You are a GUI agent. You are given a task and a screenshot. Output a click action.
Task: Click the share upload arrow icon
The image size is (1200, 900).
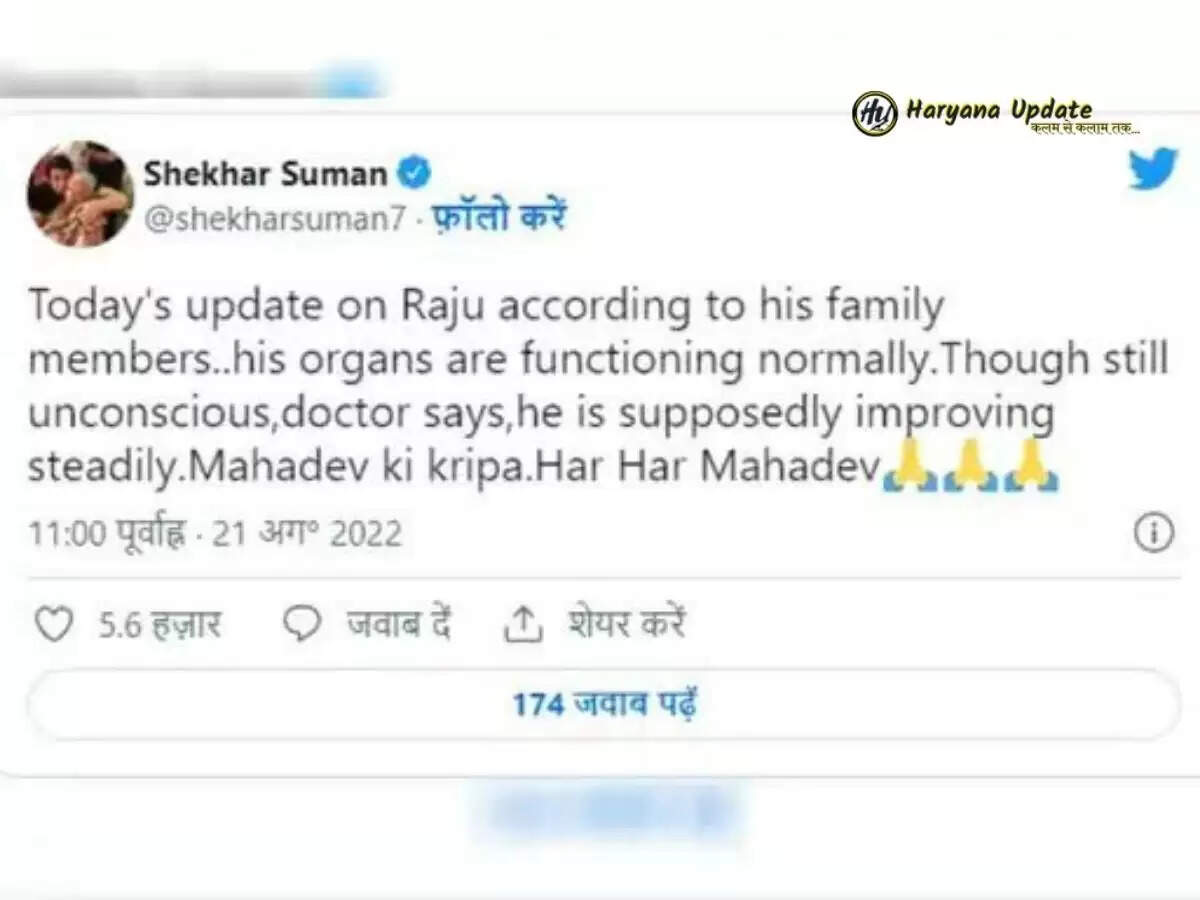pyautogui.click(x=522, y=625)
